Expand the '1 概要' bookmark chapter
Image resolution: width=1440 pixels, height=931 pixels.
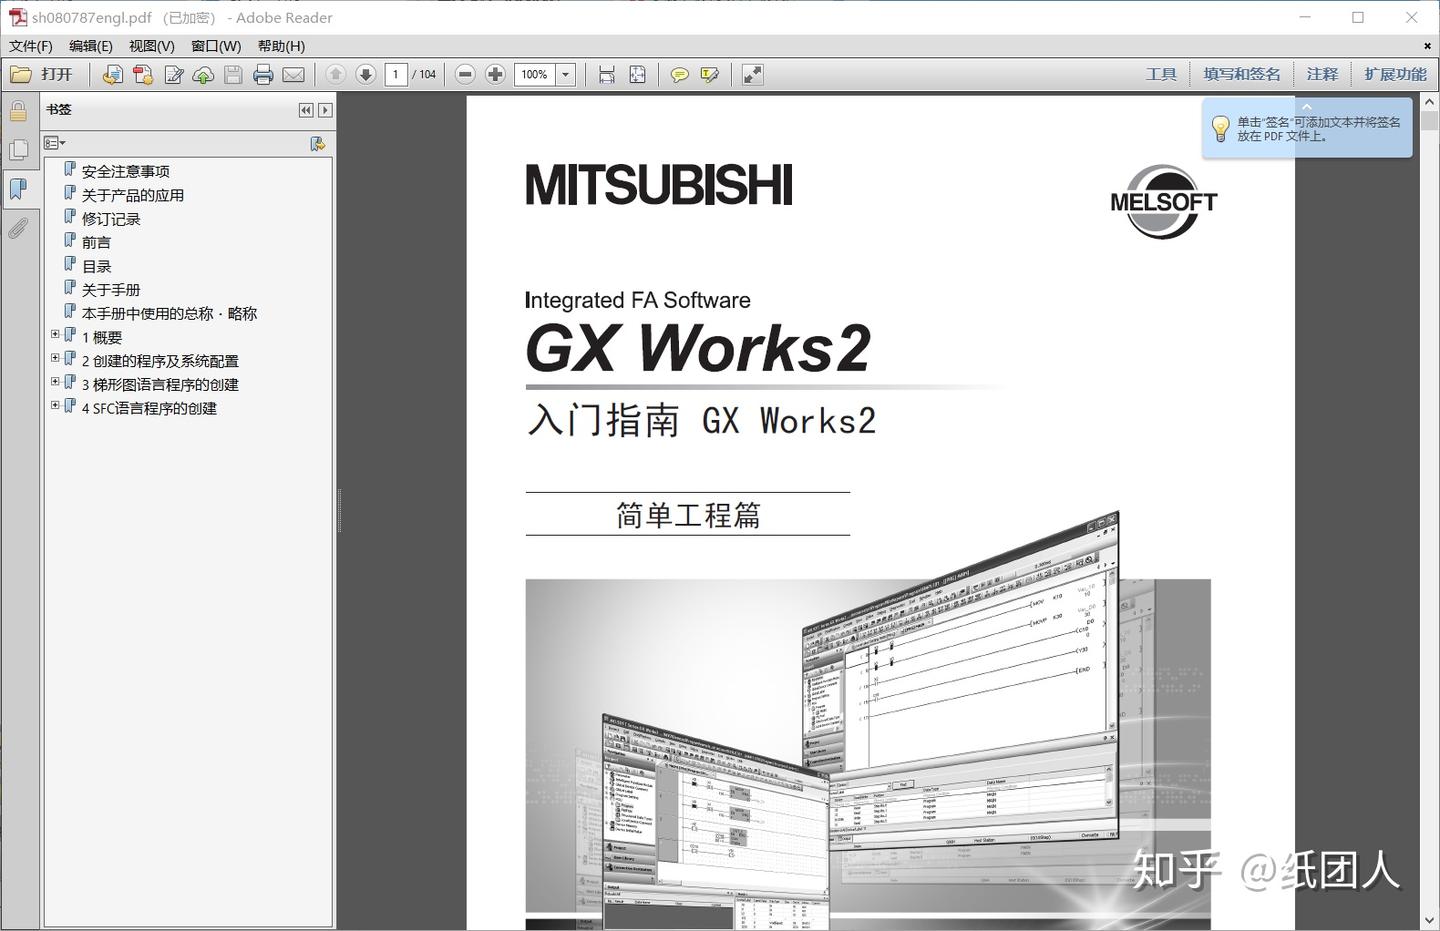55,336
